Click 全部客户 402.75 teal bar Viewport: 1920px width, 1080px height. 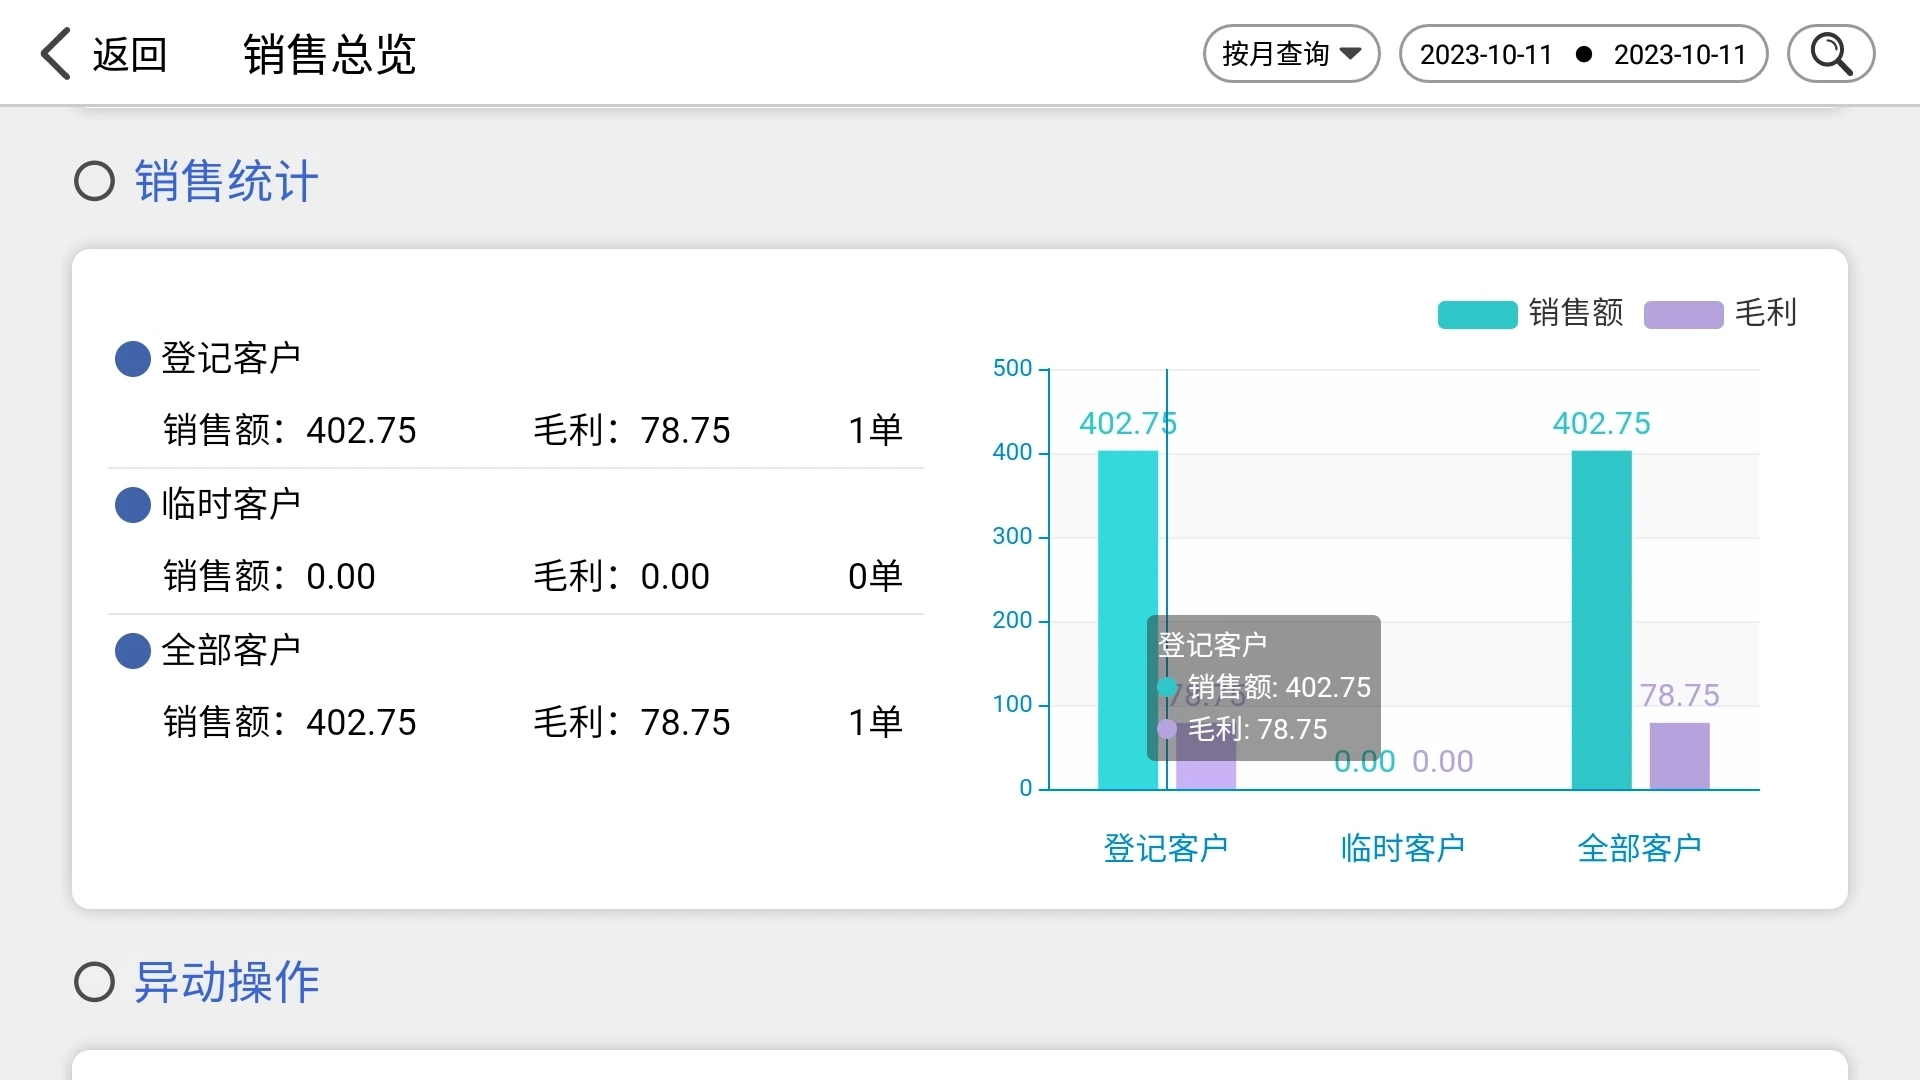point(1601,620)
